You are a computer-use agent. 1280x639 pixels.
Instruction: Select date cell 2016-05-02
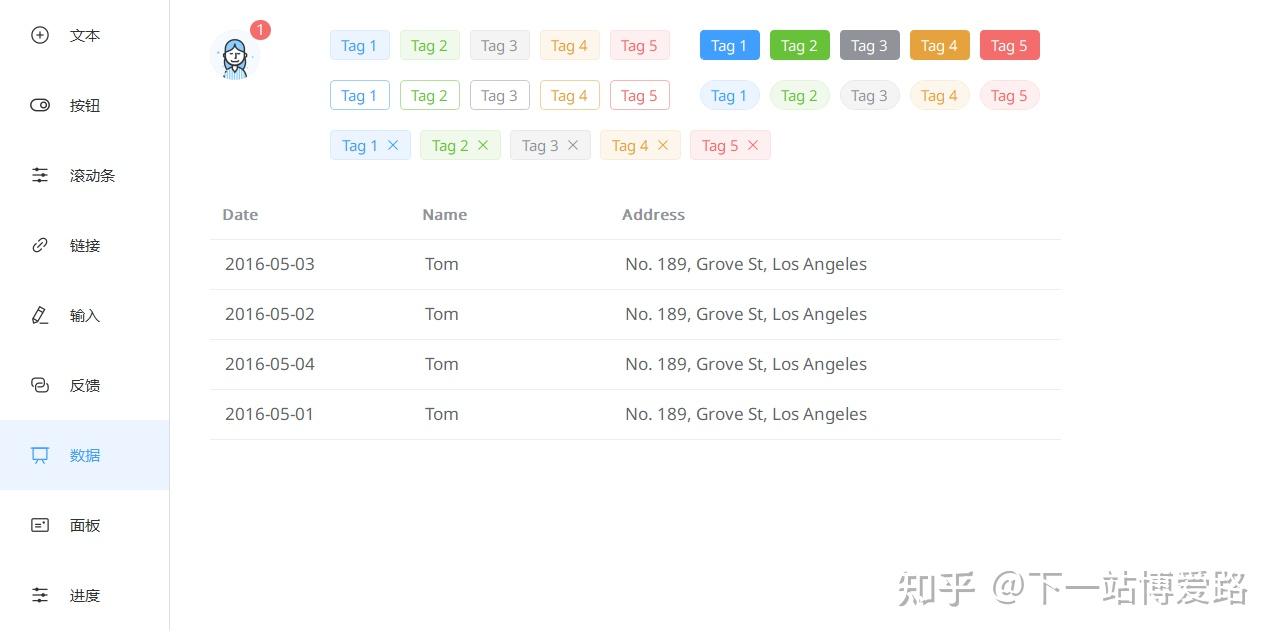(270, 314)
